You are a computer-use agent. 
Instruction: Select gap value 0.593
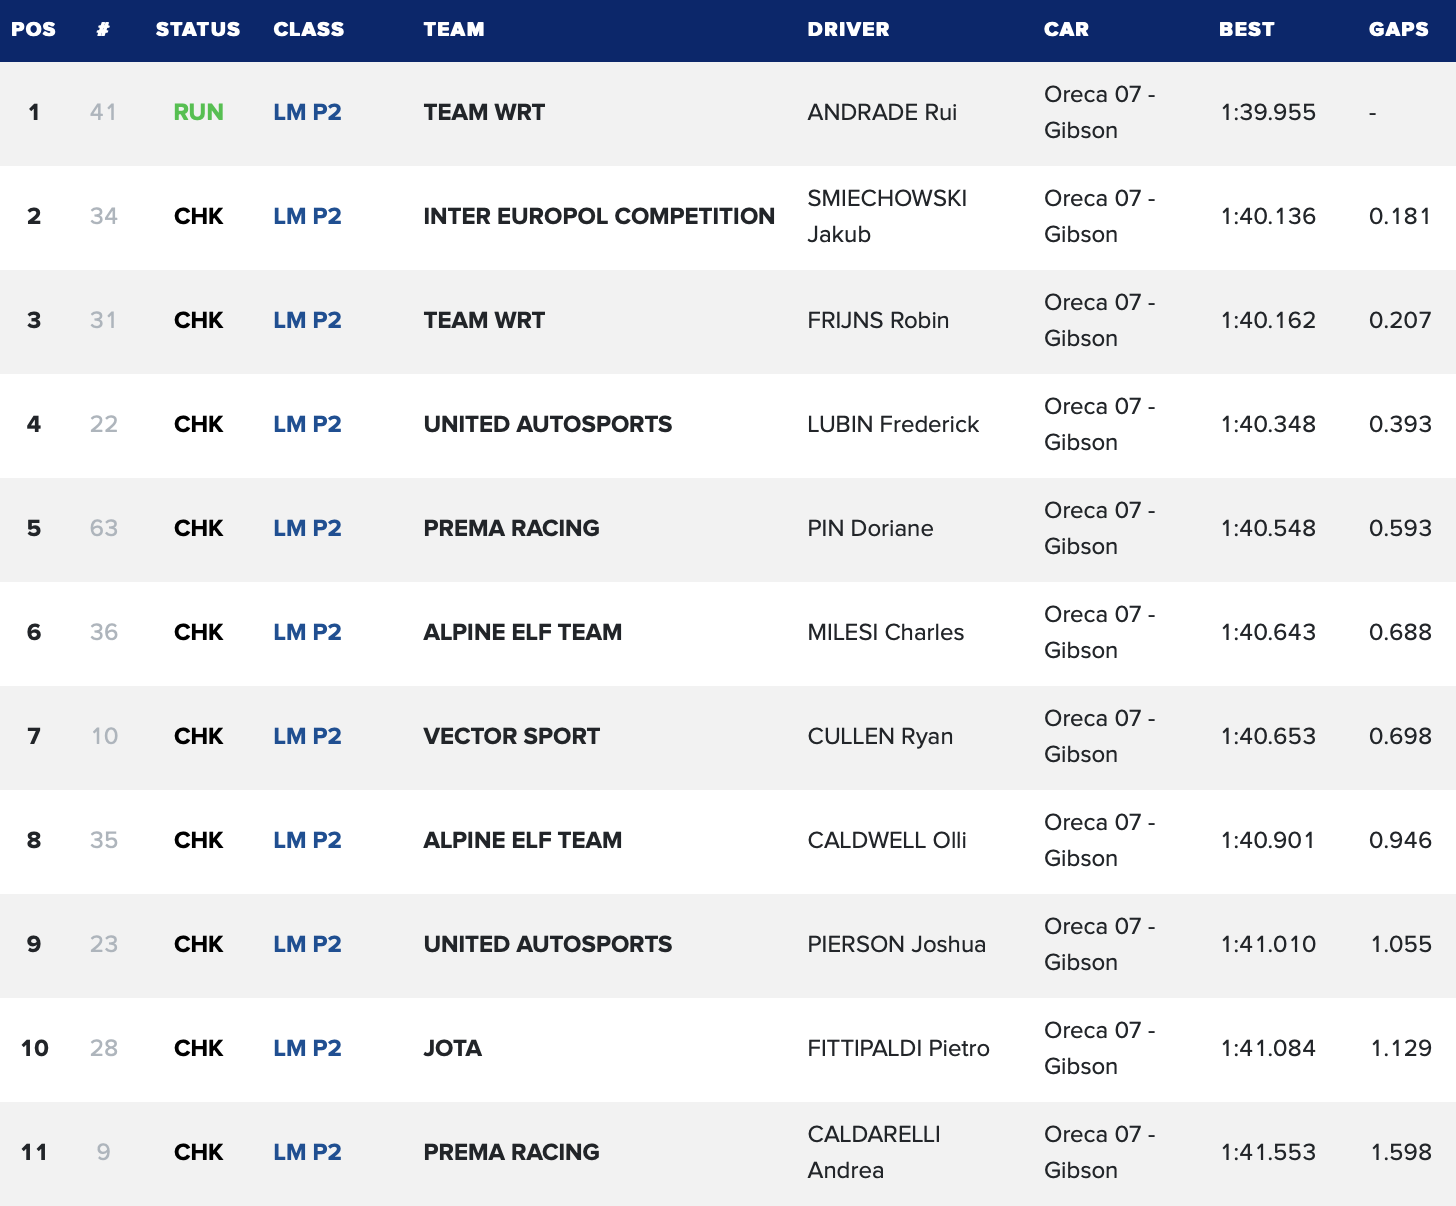click(1400, 528)
